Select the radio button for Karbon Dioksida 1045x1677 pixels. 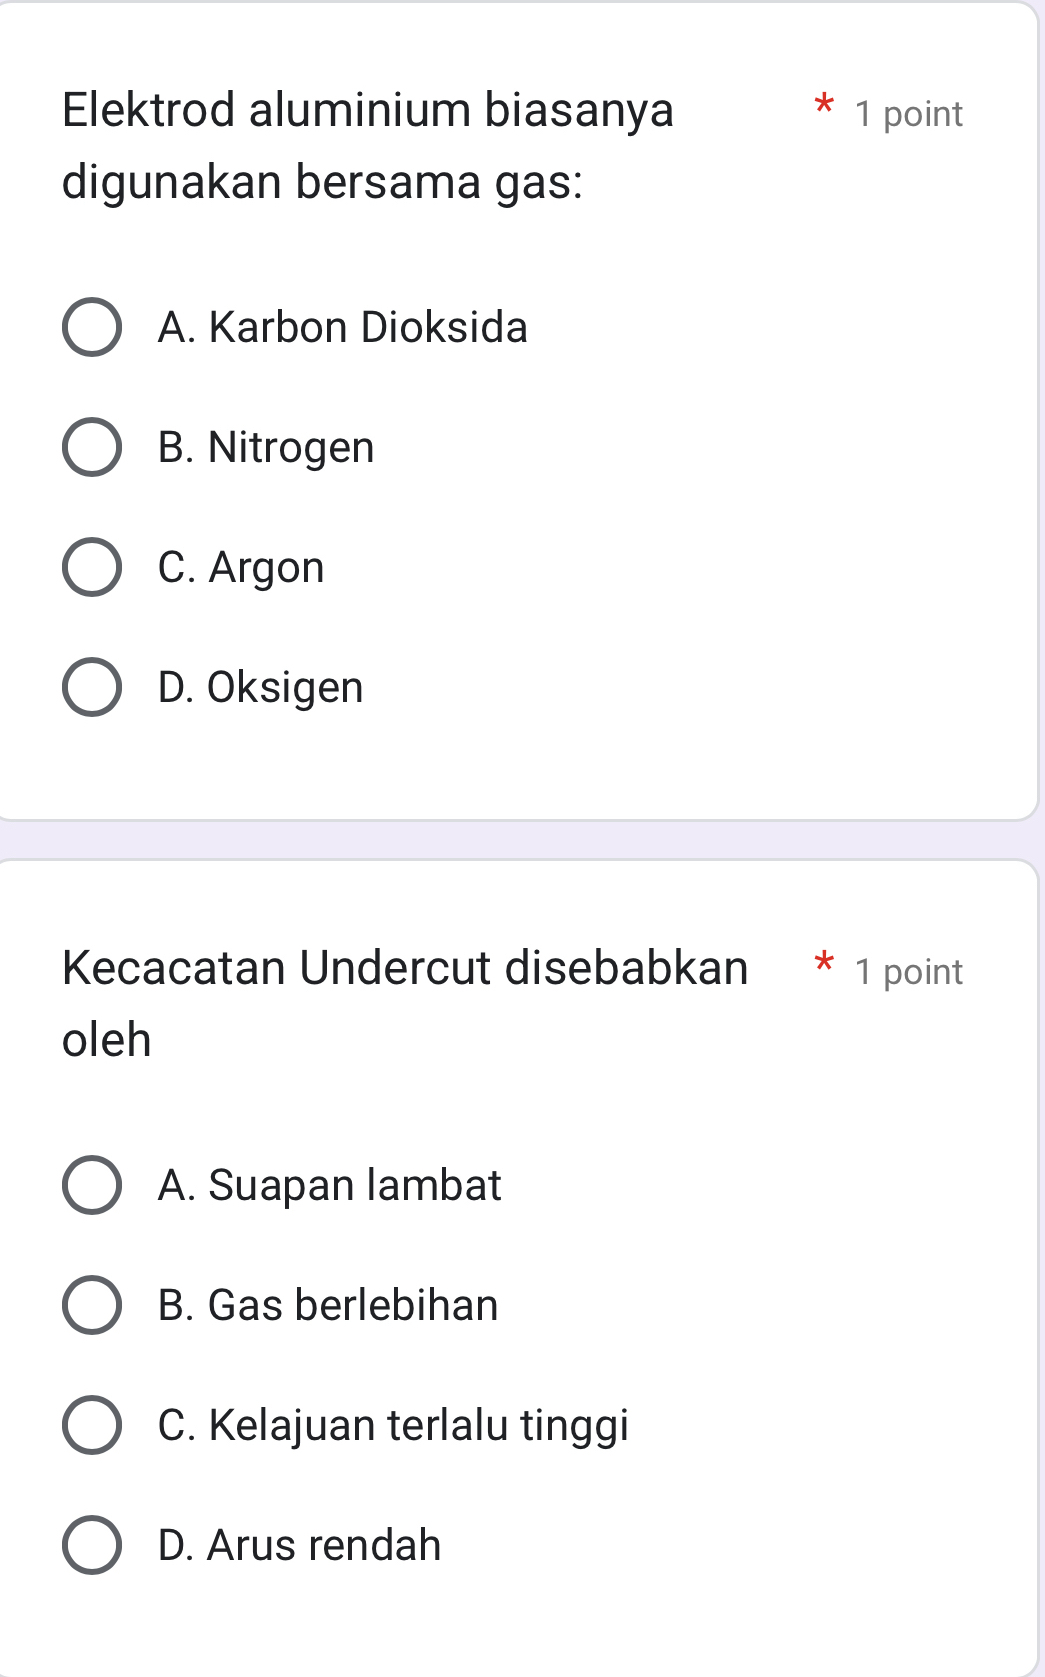[x=92, y=327]
